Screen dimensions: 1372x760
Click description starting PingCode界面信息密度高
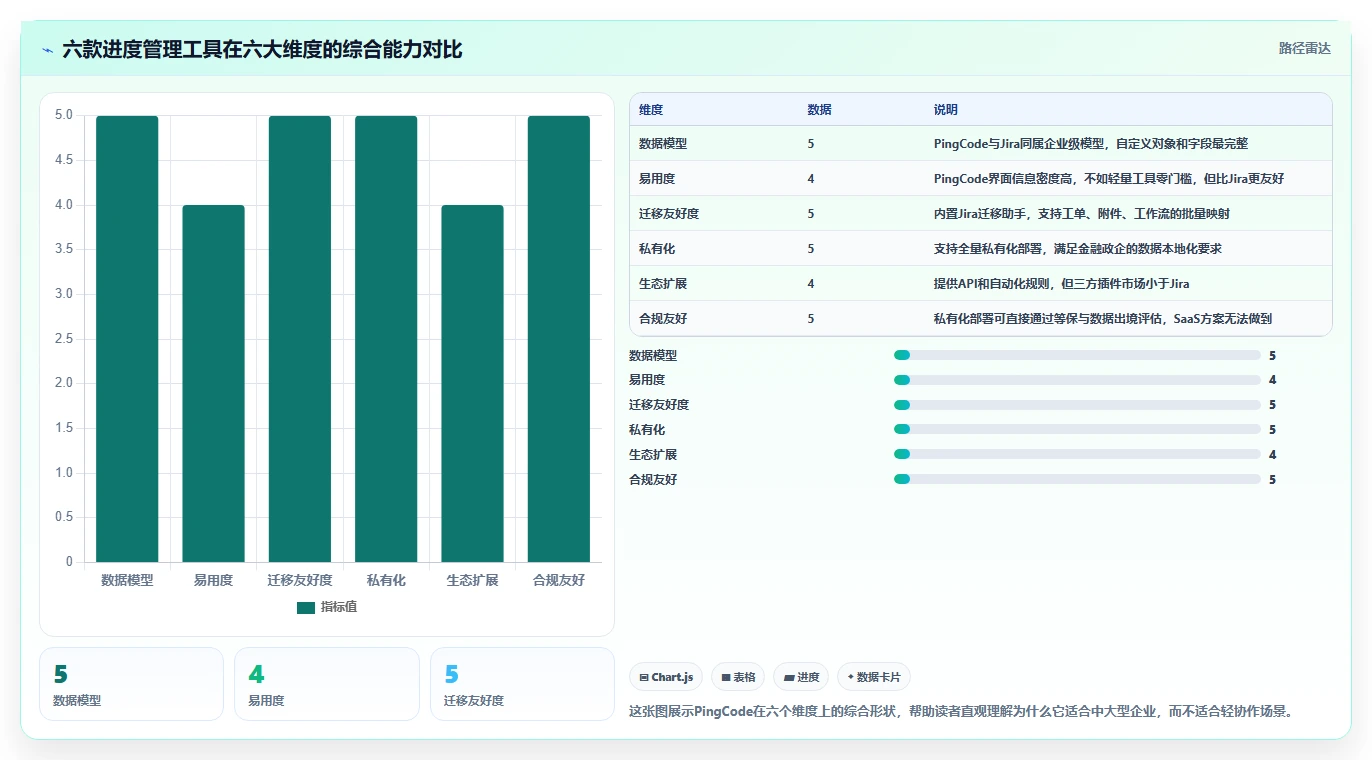[1109, 179]
